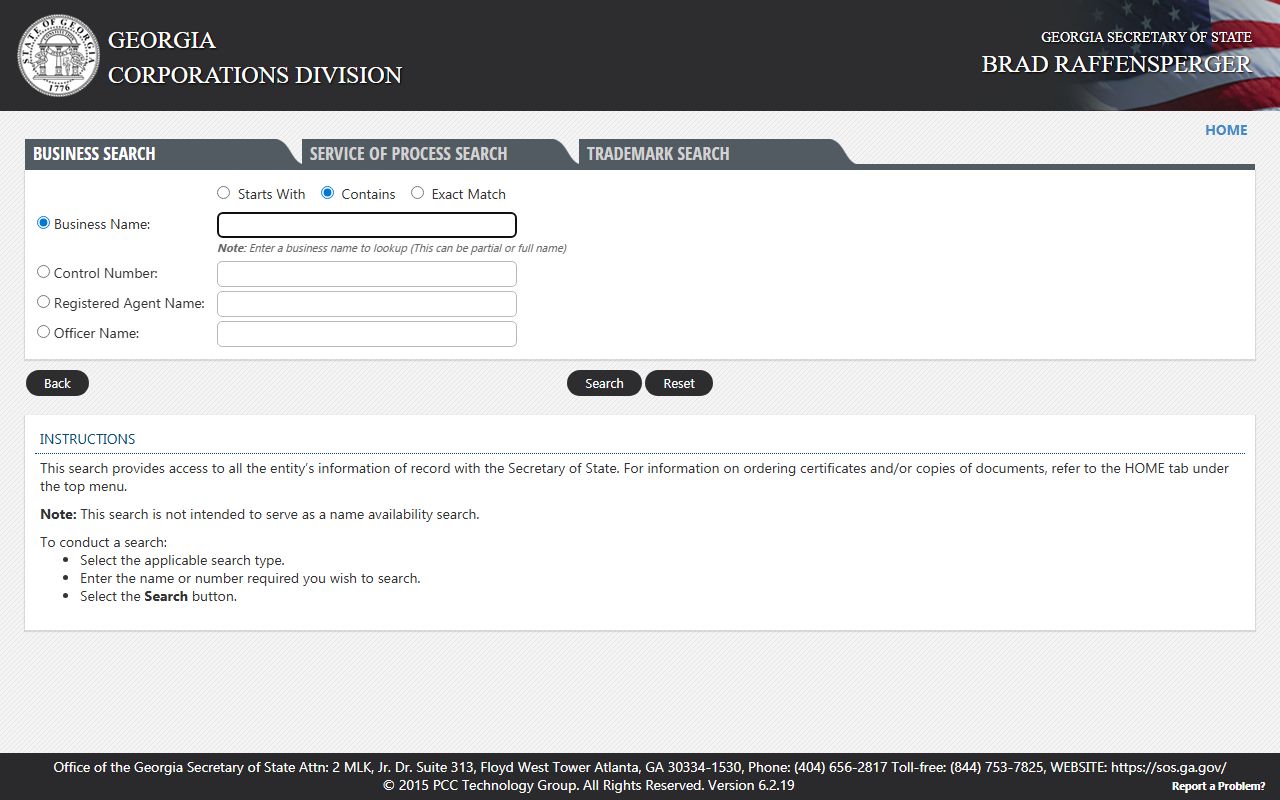Click the State of Georgia seal logo

pos(58,56)
